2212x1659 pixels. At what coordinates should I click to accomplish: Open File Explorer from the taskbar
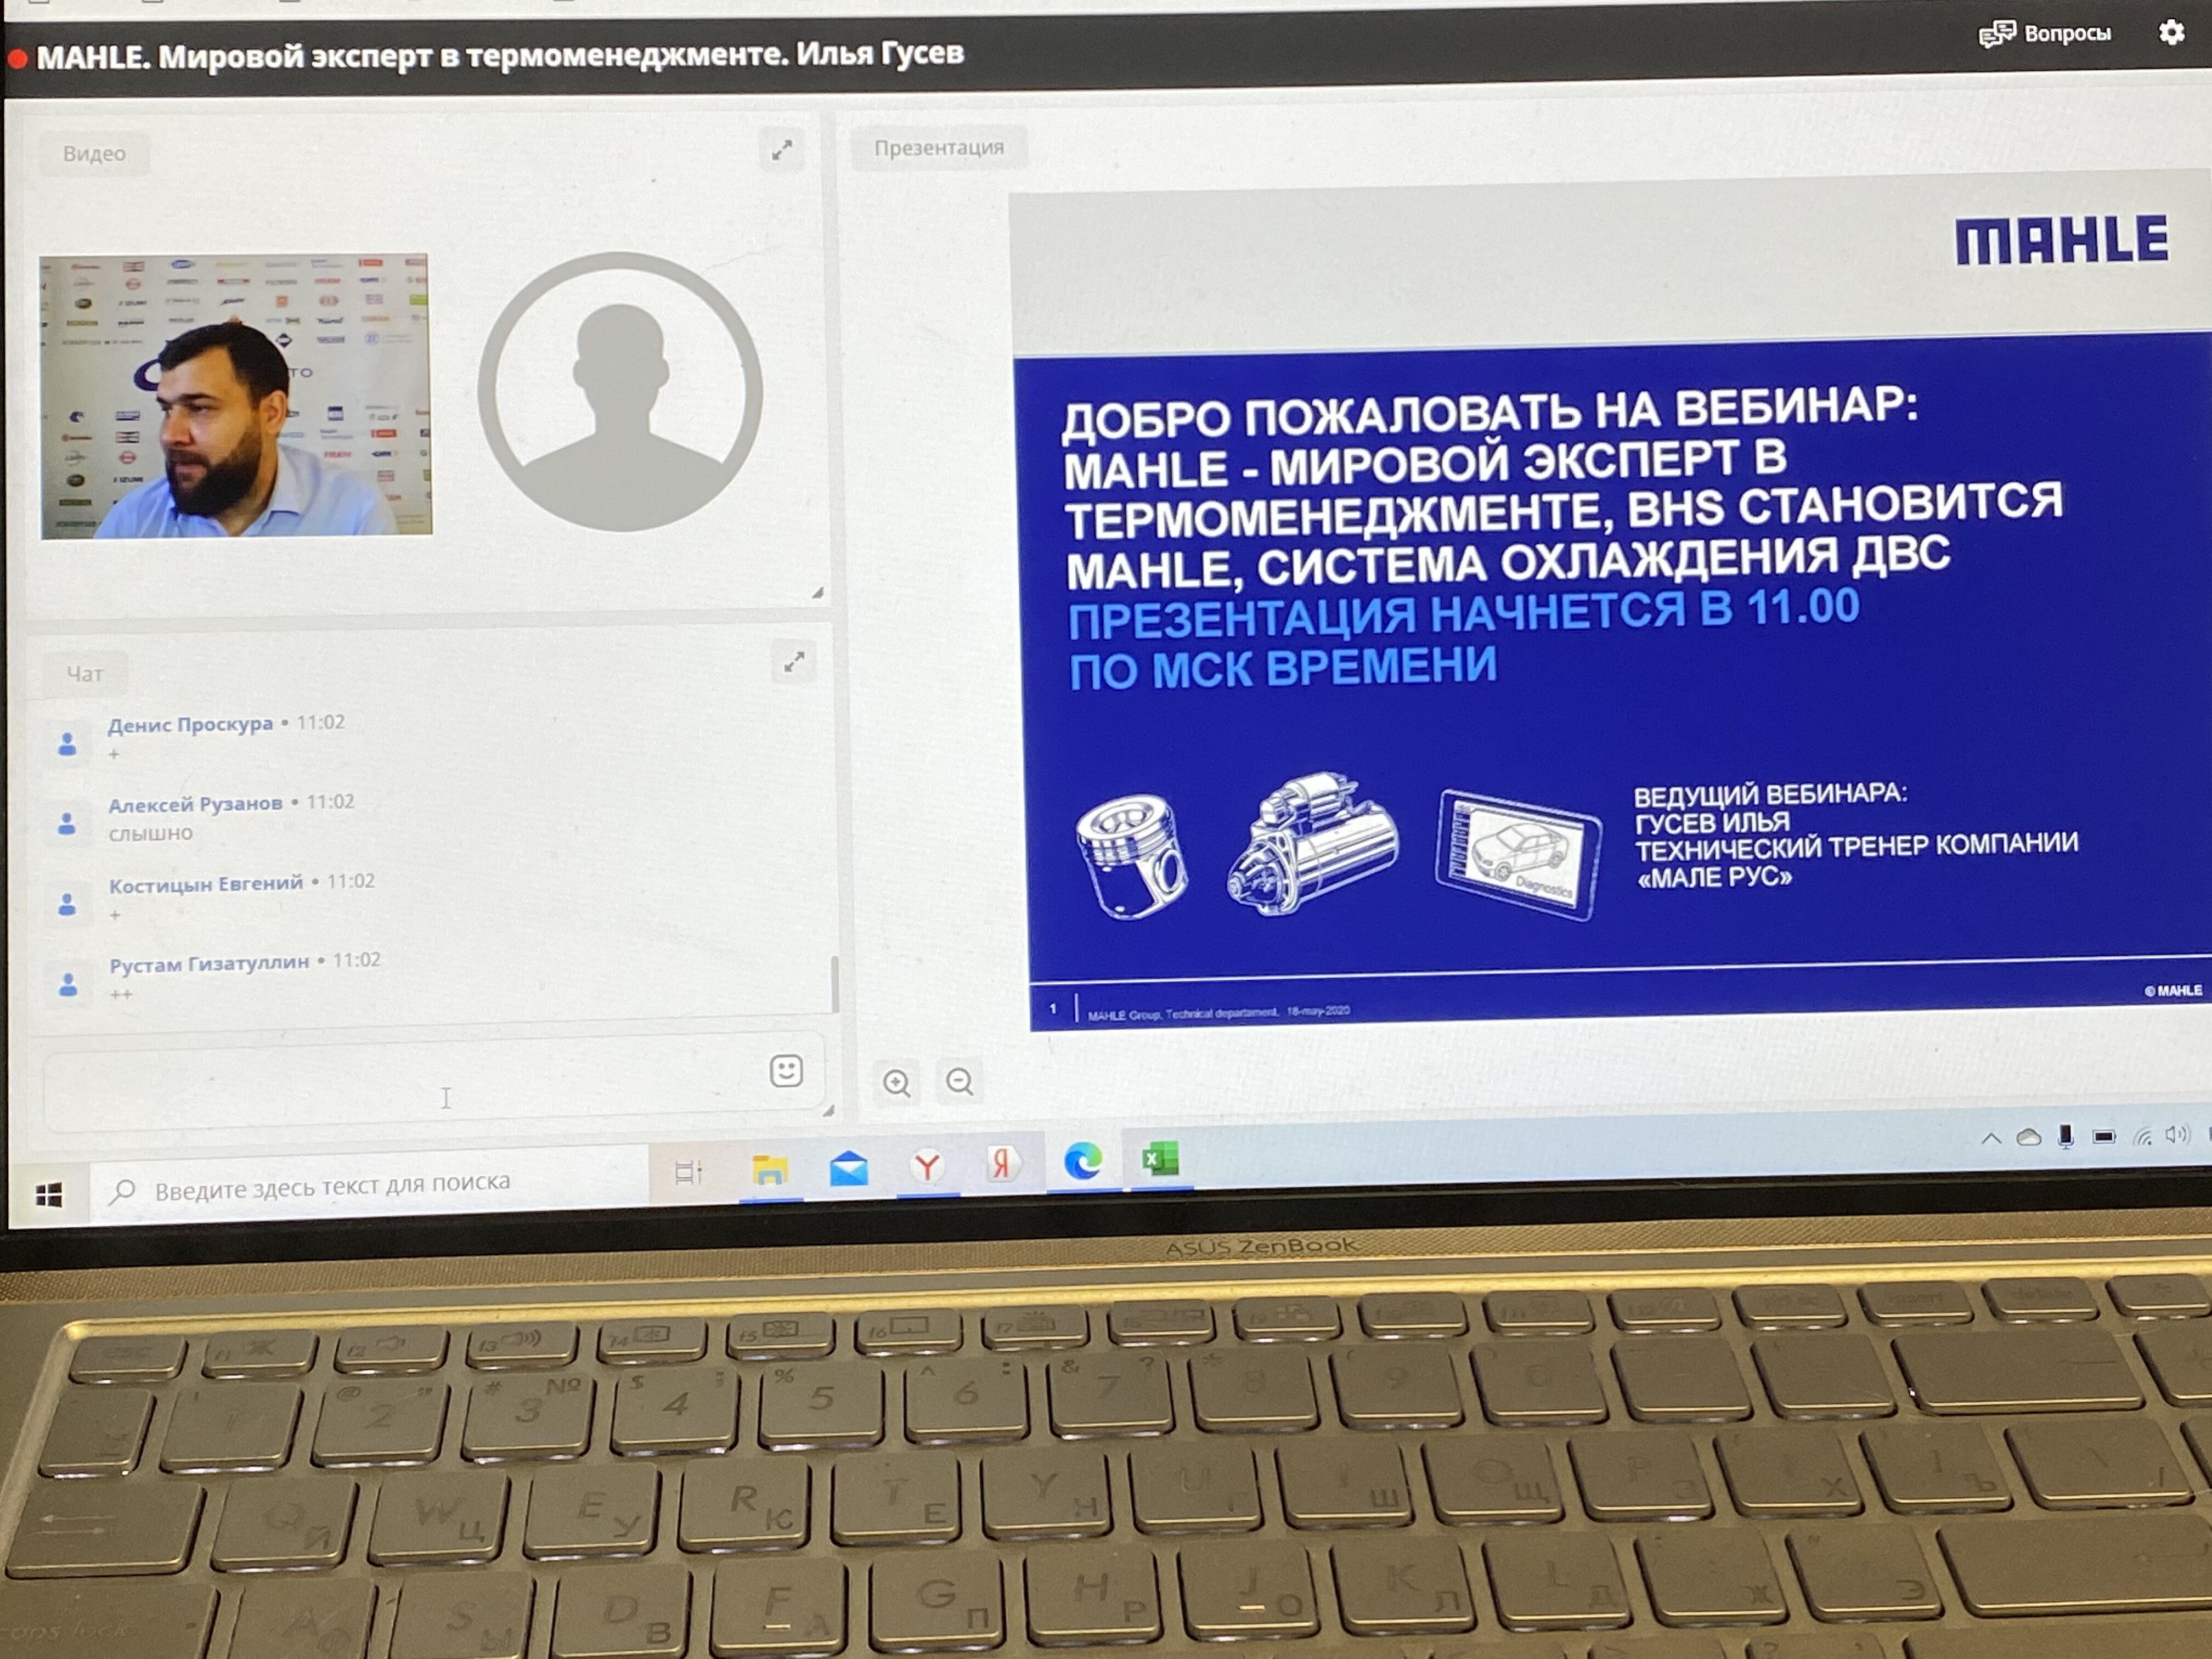(x=770, y=1169)
